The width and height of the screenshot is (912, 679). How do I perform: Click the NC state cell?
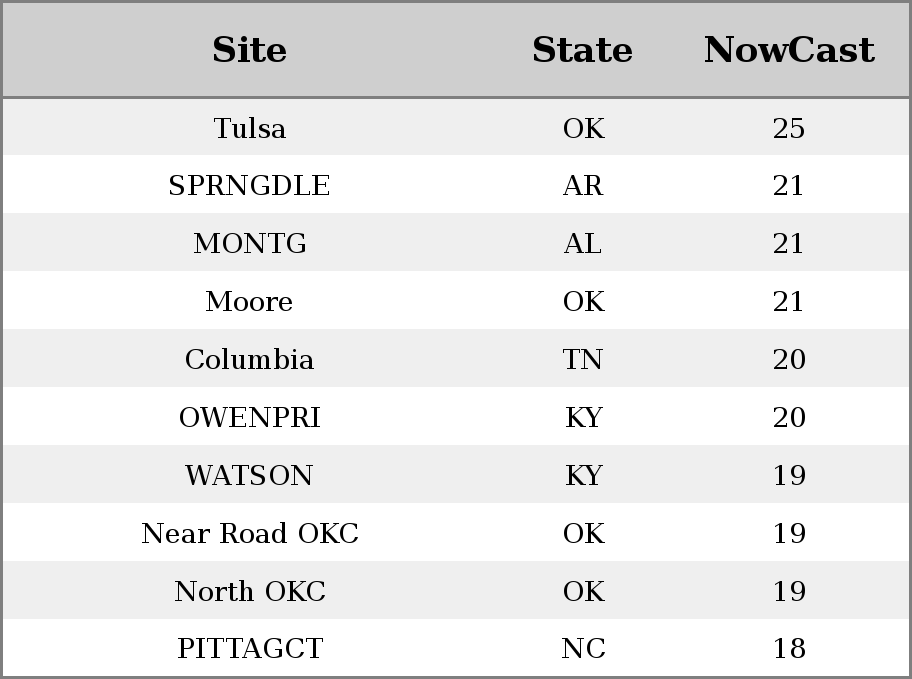click(583, 648)
